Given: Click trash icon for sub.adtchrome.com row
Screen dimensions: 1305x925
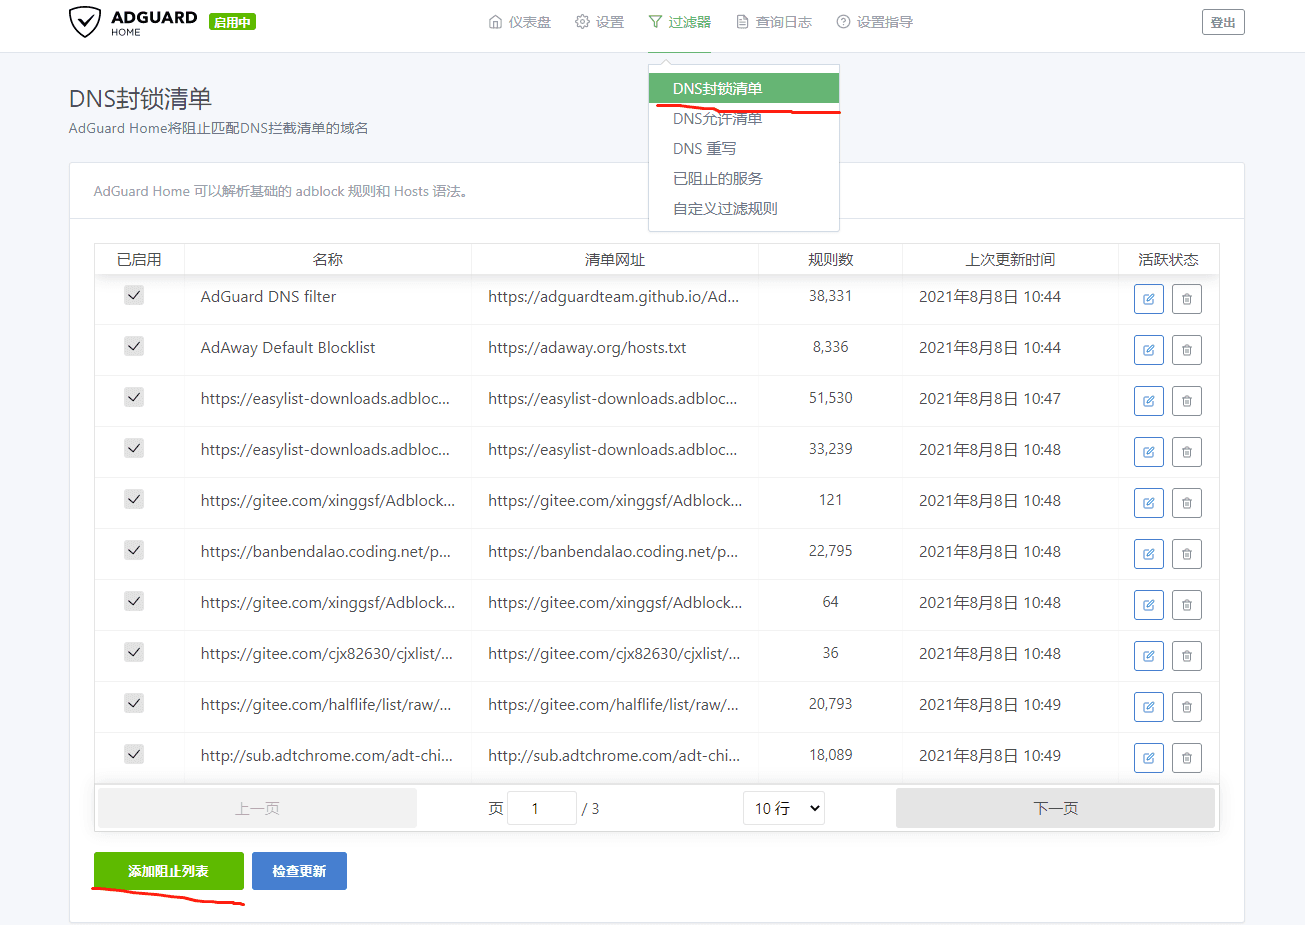Looking at the screenshot, I should [x=1186, y=758].
